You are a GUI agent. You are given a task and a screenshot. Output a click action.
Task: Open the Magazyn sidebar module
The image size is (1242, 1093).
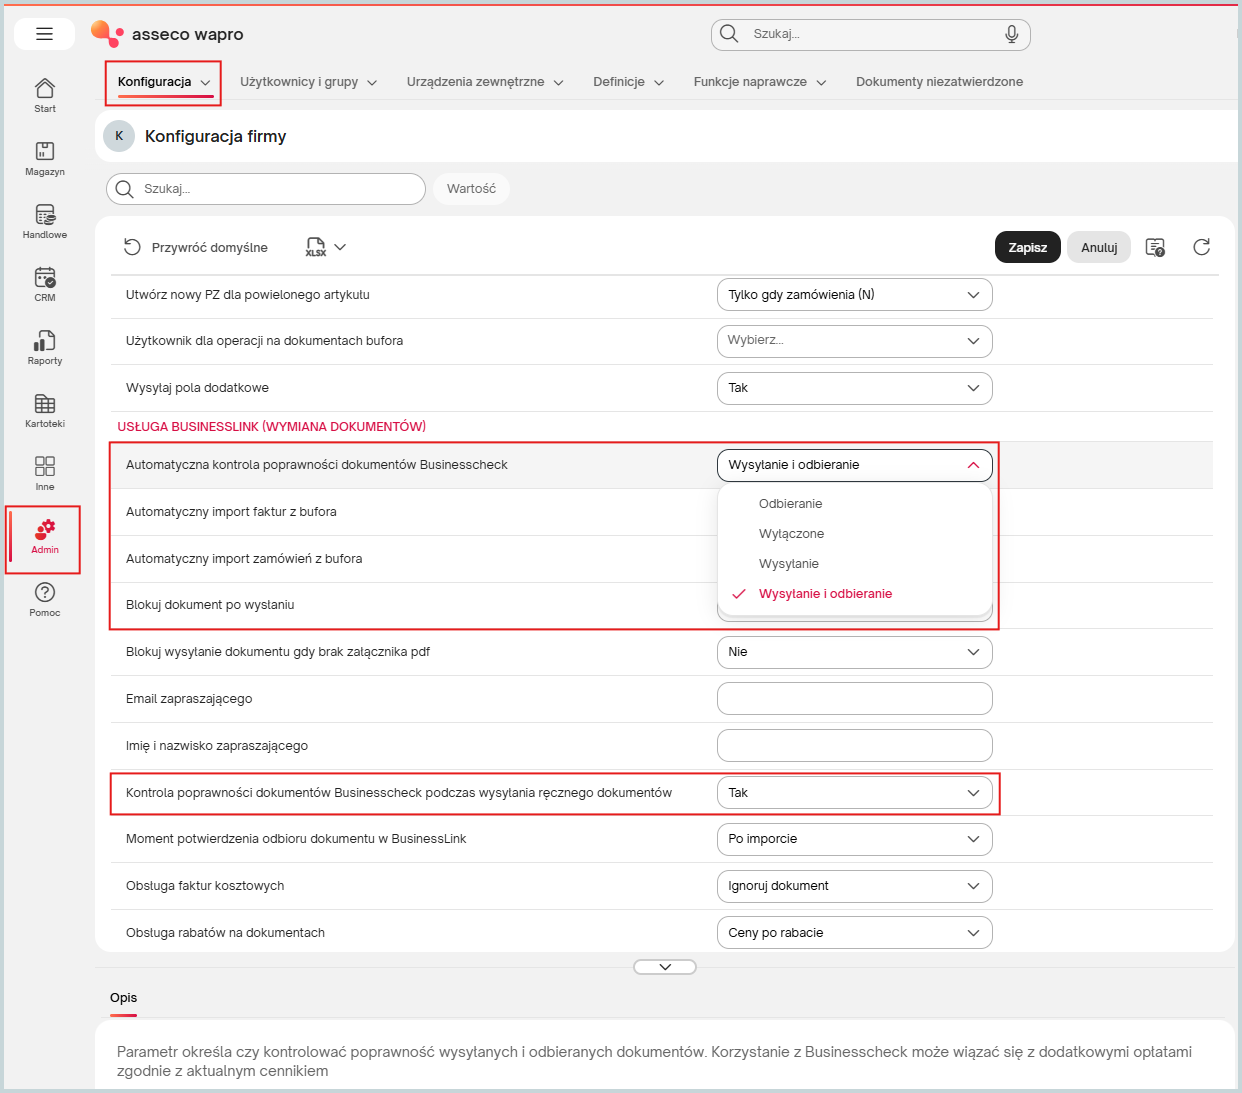pos(45,158)
